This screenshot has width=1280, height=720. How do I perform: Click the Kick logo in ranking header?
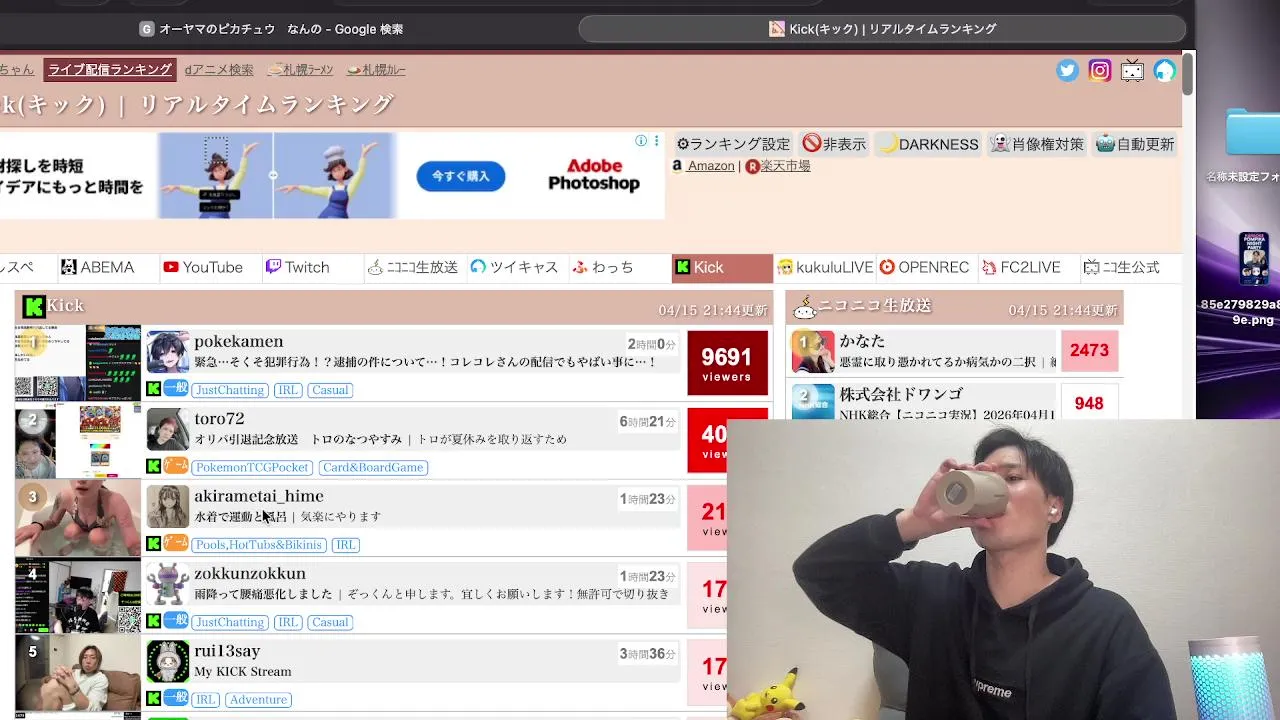pyautogui.click(x=34, y=306)
